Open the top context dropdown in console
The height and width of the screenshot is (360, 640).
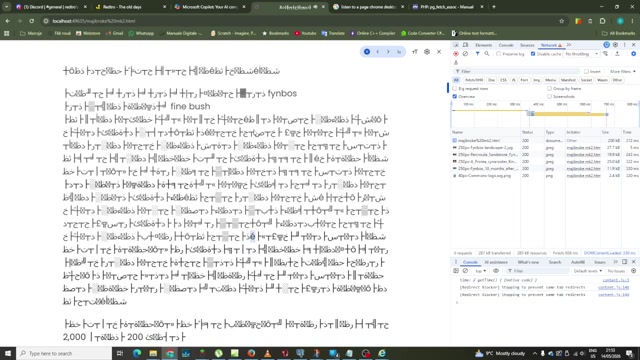tap(480, 271)
